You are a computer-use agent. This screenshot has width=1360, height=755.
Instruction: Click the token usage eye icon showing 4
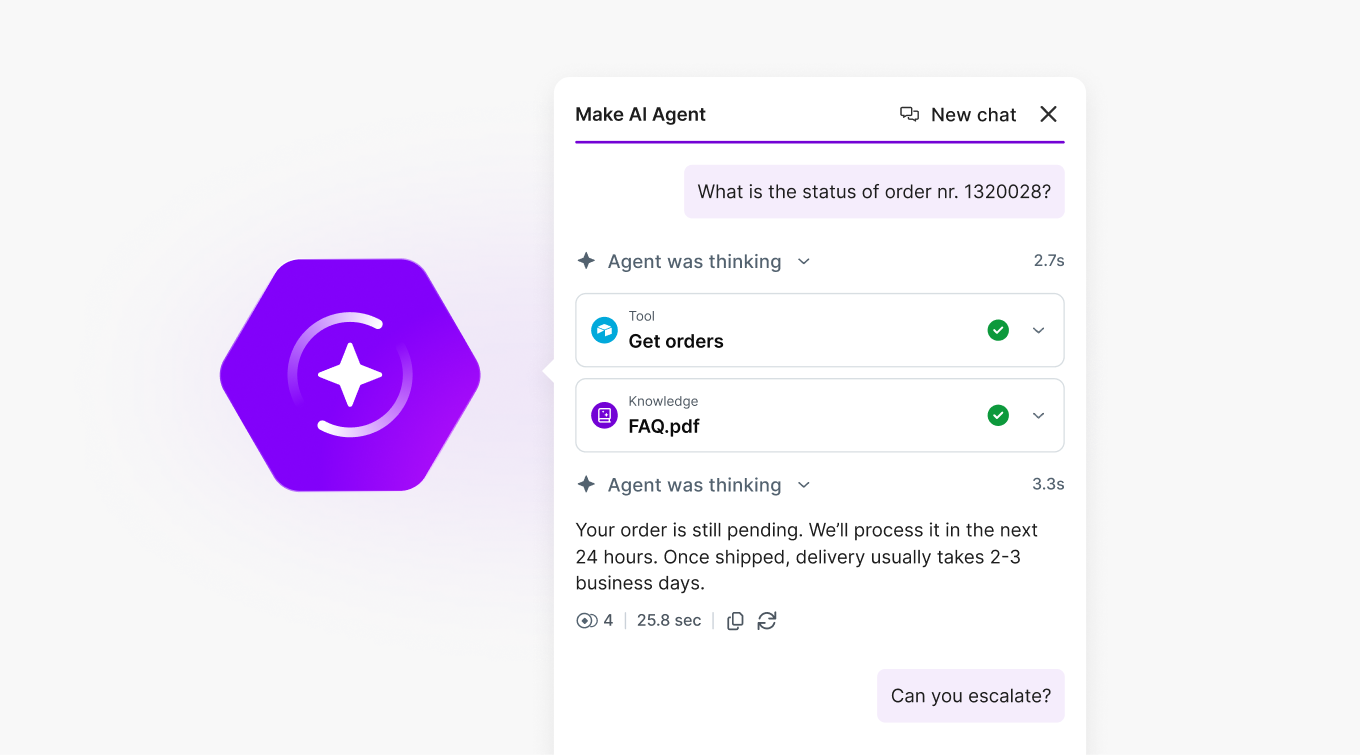pyautogui.click(x=588, y=620)
